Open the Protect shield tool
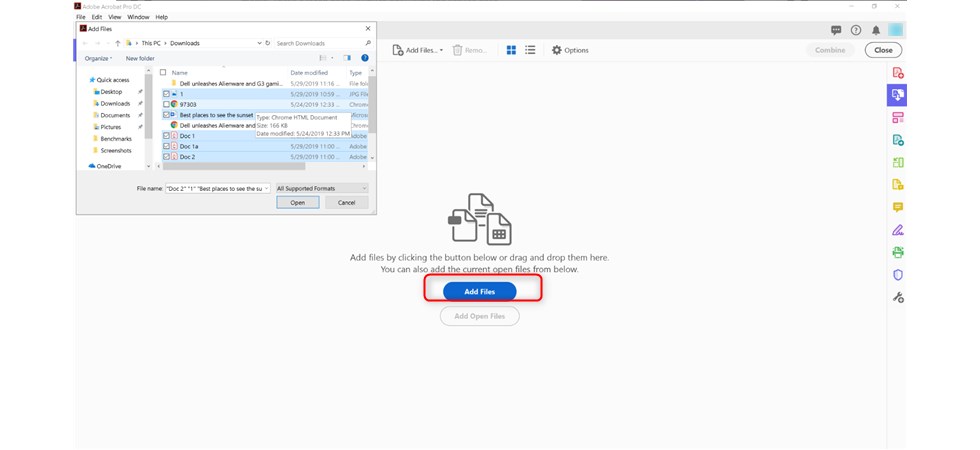This screenshot has width=980, height=450. [897, 275]
